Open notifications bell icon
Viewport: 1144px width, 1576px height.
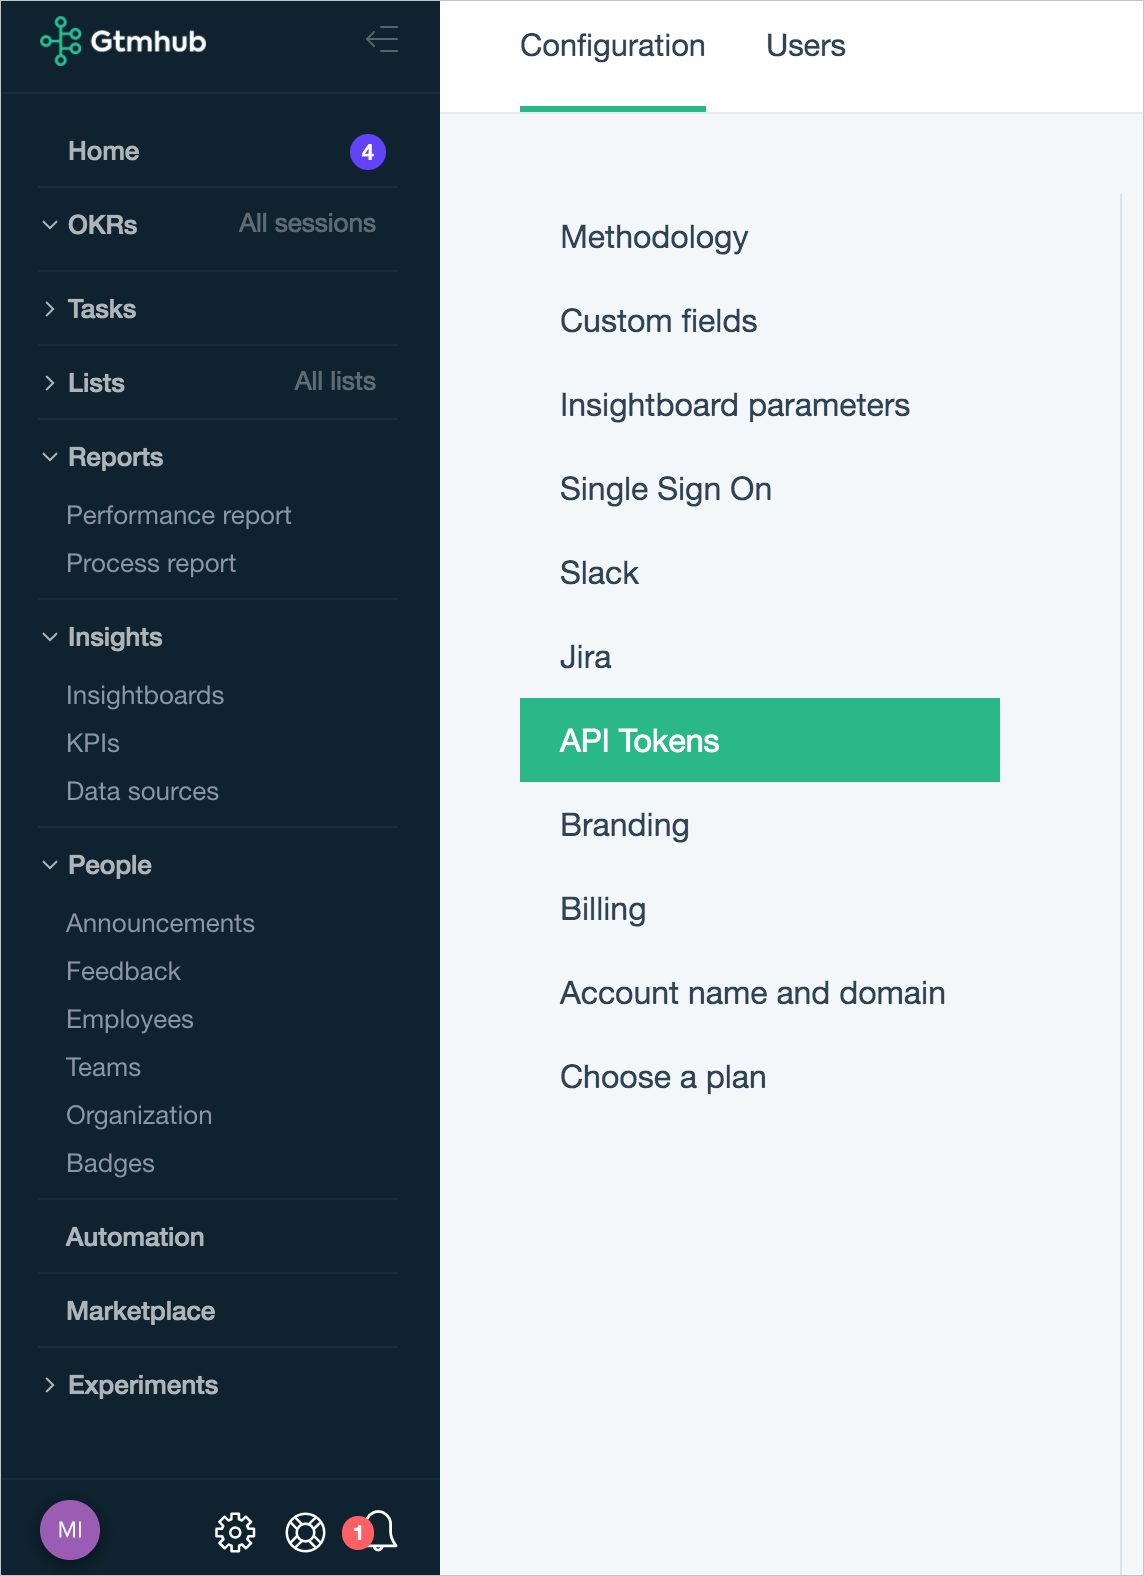tap(381, 1530)
